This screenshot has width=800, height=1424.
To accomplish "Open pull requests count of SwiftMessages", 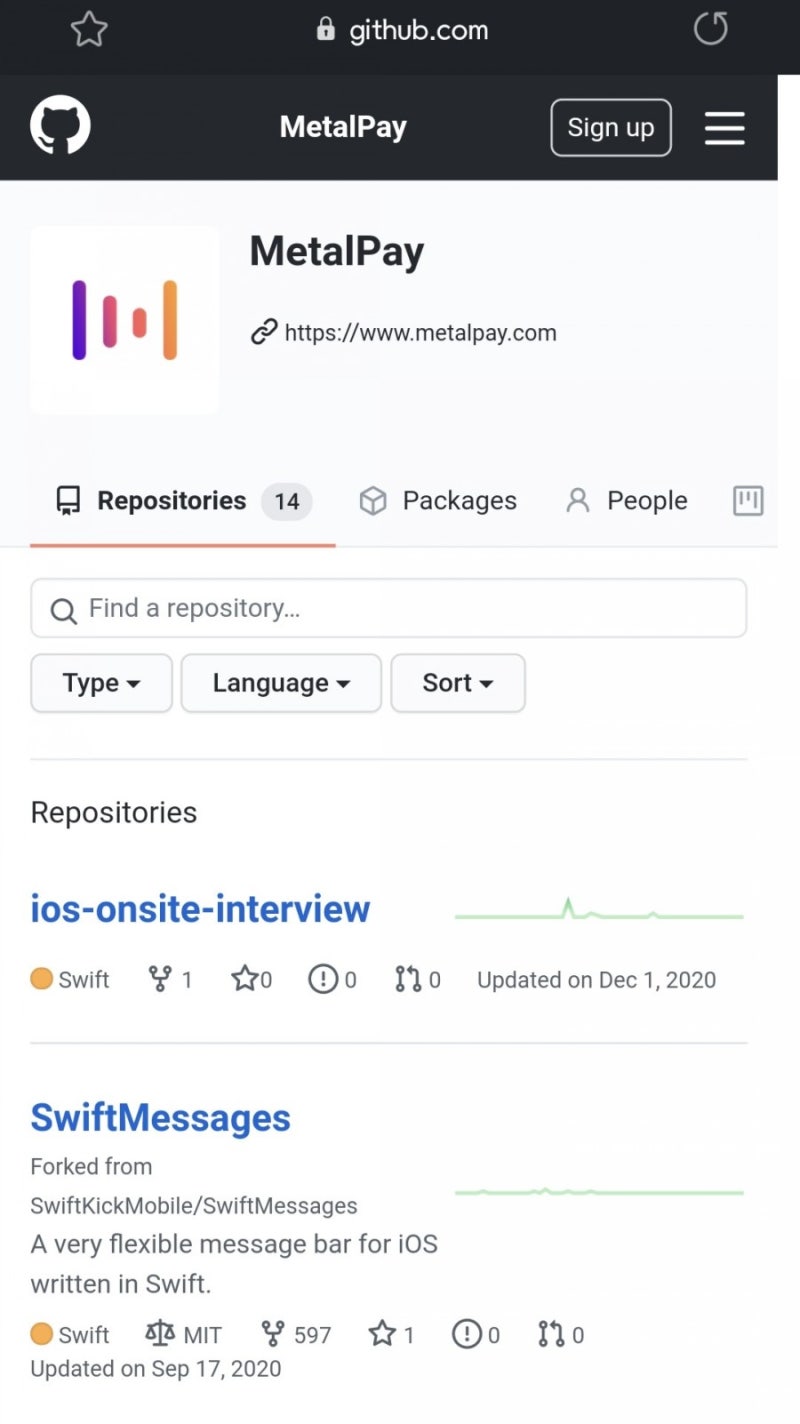I will 560,1334.
